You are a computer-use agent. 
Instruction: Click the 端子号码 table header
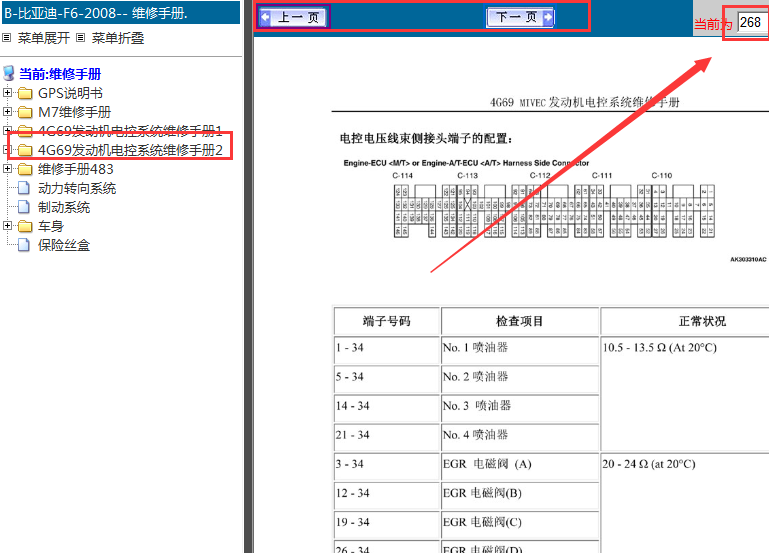coord(386,321)
